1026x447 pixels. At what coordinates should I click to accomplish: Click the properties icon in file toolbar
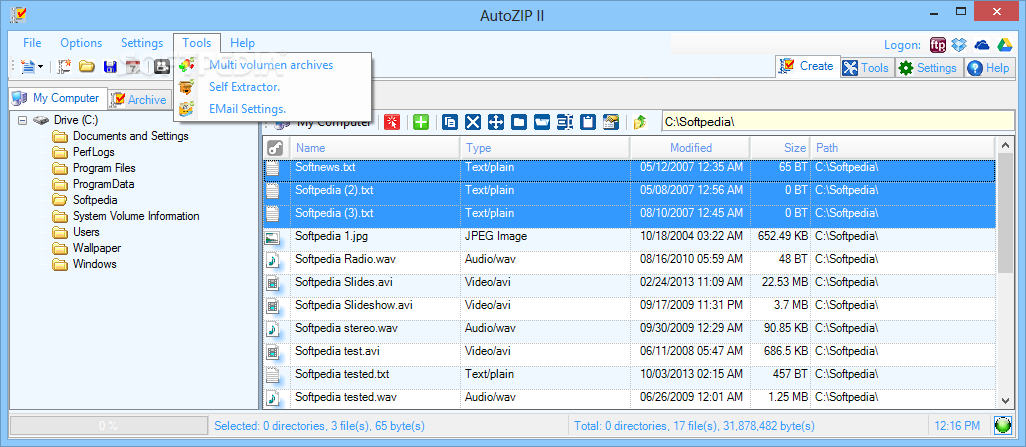coord(611,122)
